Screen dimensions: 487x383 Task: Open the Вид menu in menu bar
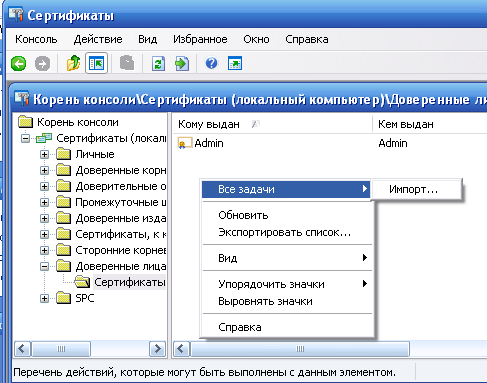tap(147, 39)
